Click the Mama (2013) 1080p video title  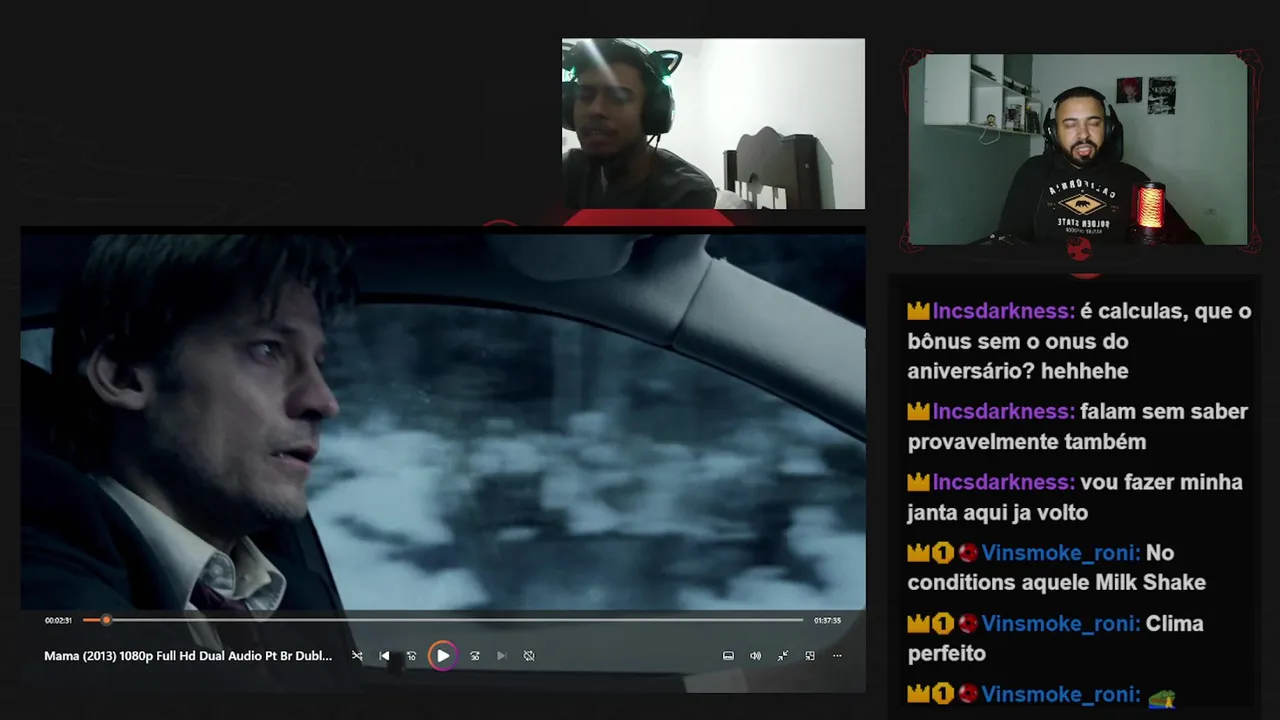188,656
